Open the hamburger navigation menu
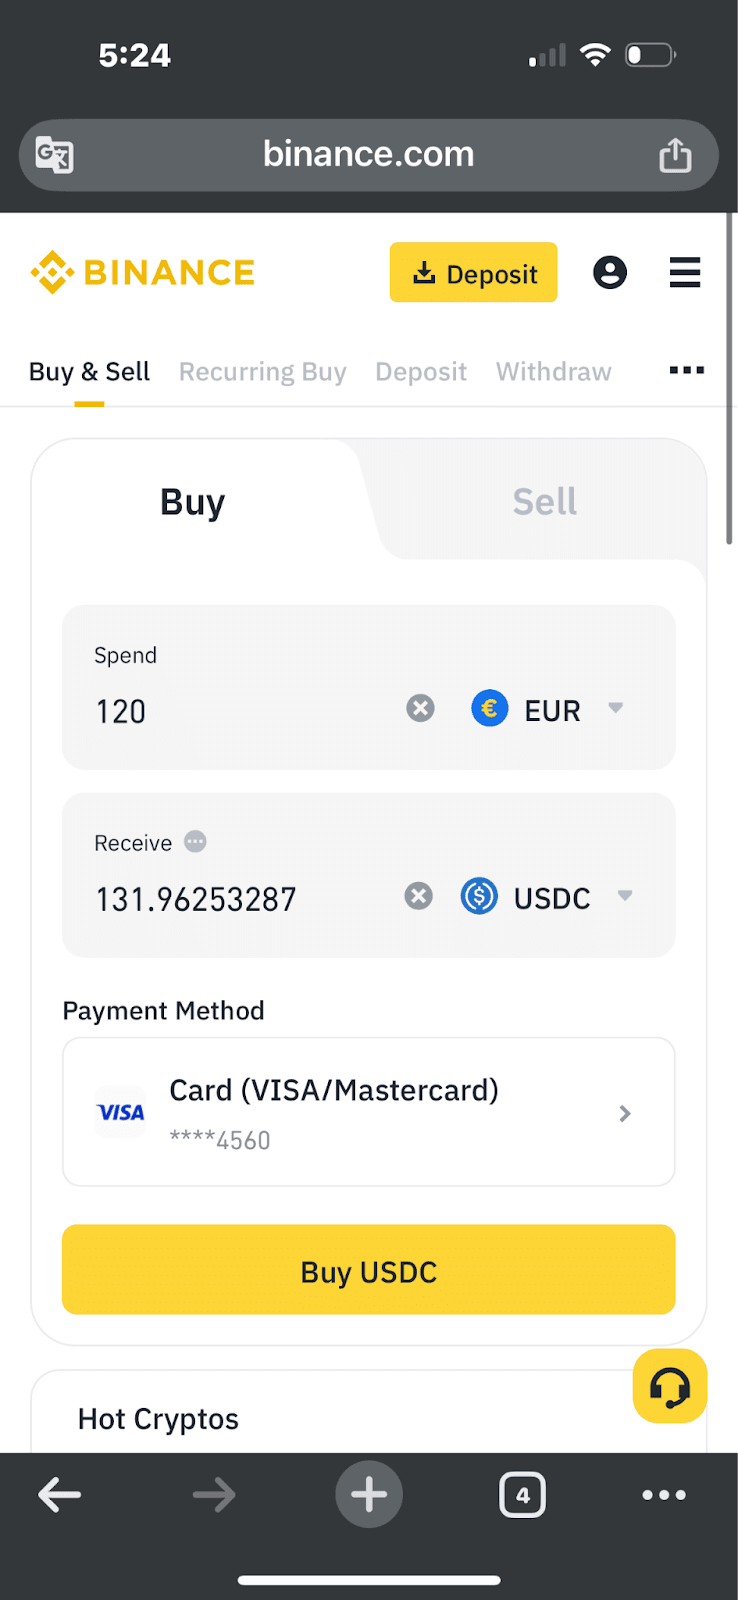 pyautogui.click(x=685, y=272)
